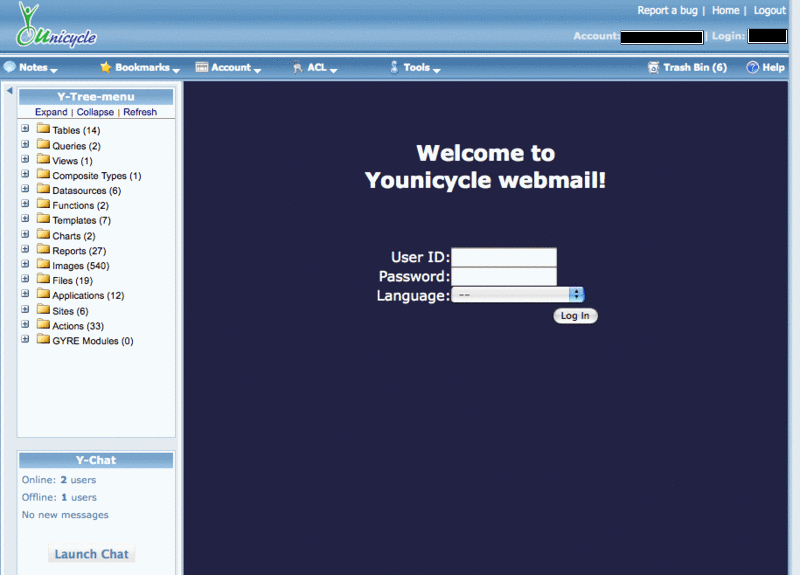This screenshot has height=575, width=800.
Task: Open the Language dropdown
Action: coord(517,295)
